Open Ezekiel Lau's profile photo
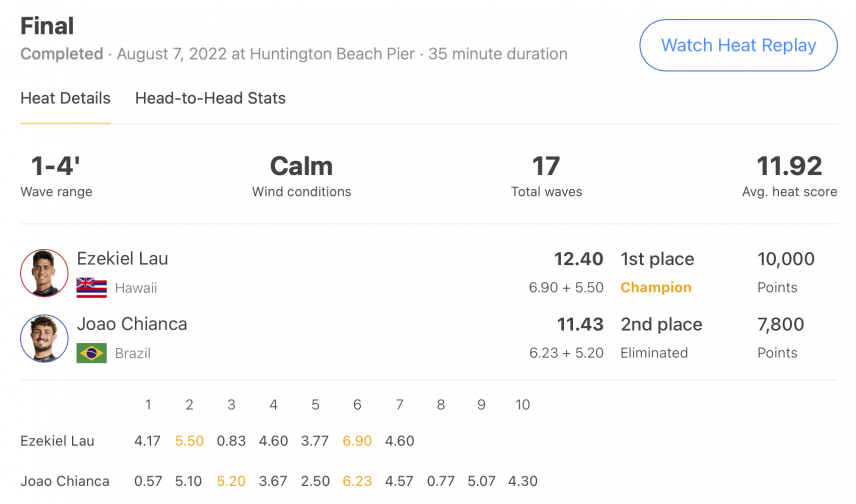The width and height of the screenshot is (856, 504). (44, 273)
